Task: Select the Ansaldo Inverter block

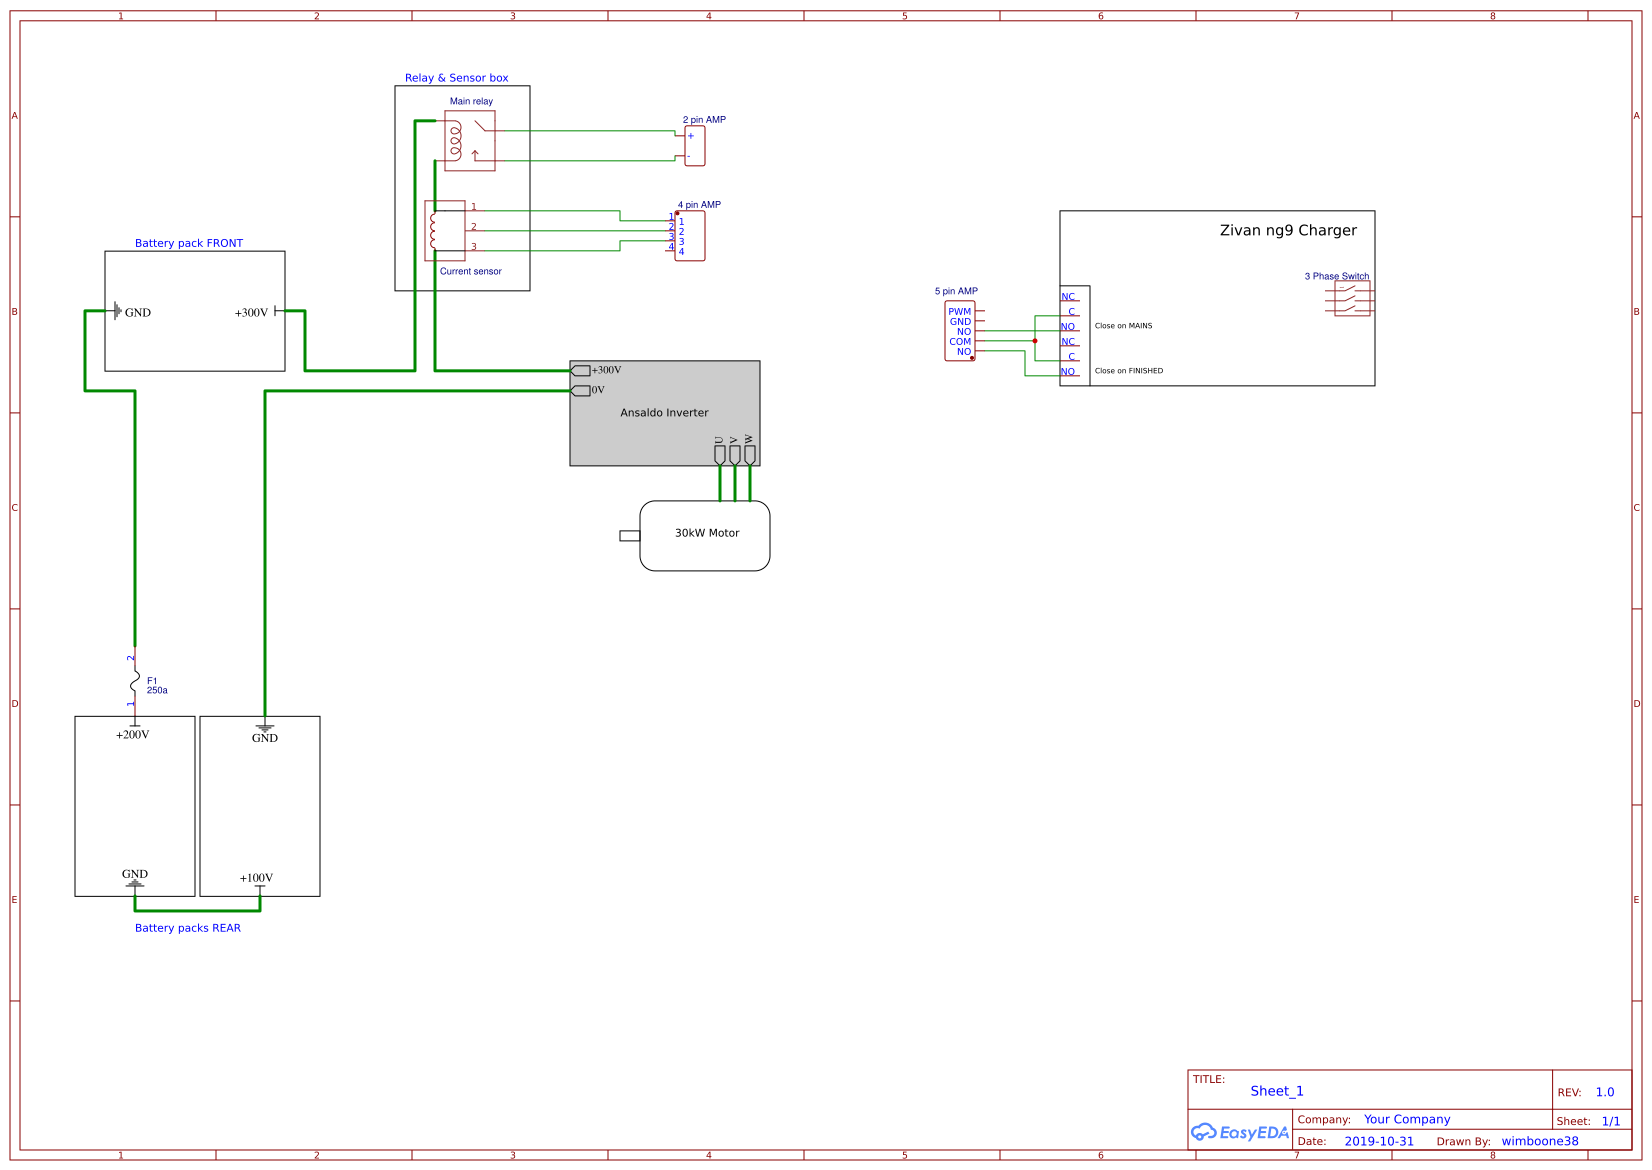Action: point(663,412)
